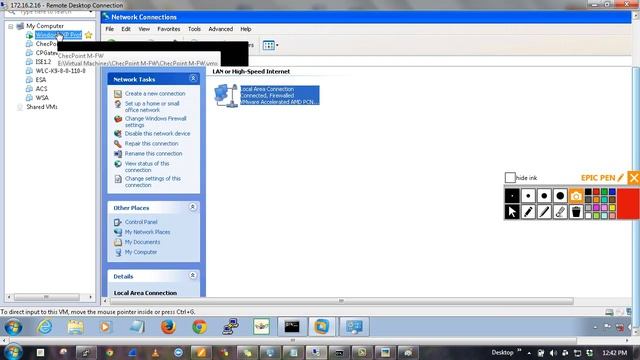Open the Tools menu

coord(194,29)
